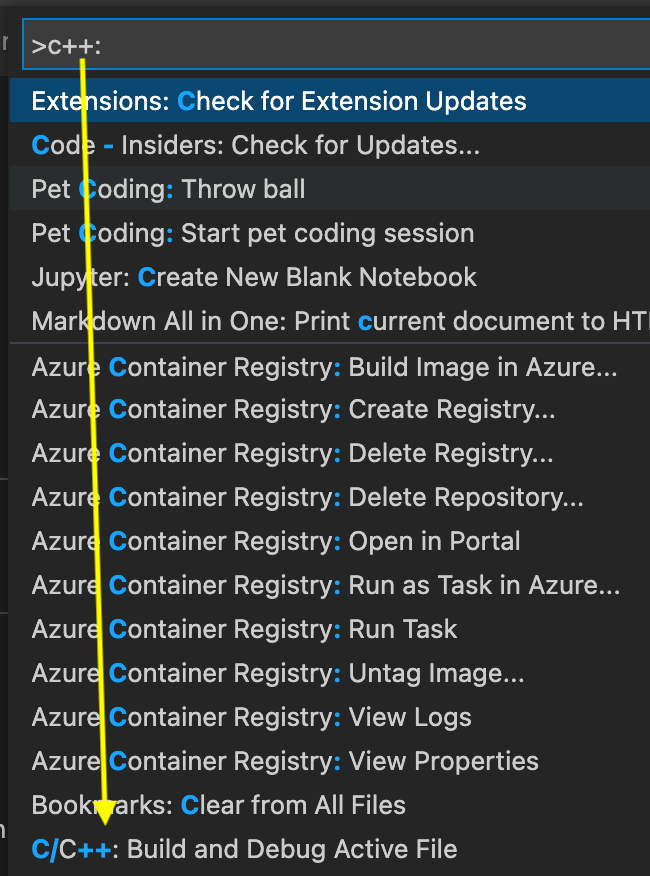Run Azure Container Registry: Delete Registry command
The height and width of the screenshot is (876, 650).
(270, 453)
